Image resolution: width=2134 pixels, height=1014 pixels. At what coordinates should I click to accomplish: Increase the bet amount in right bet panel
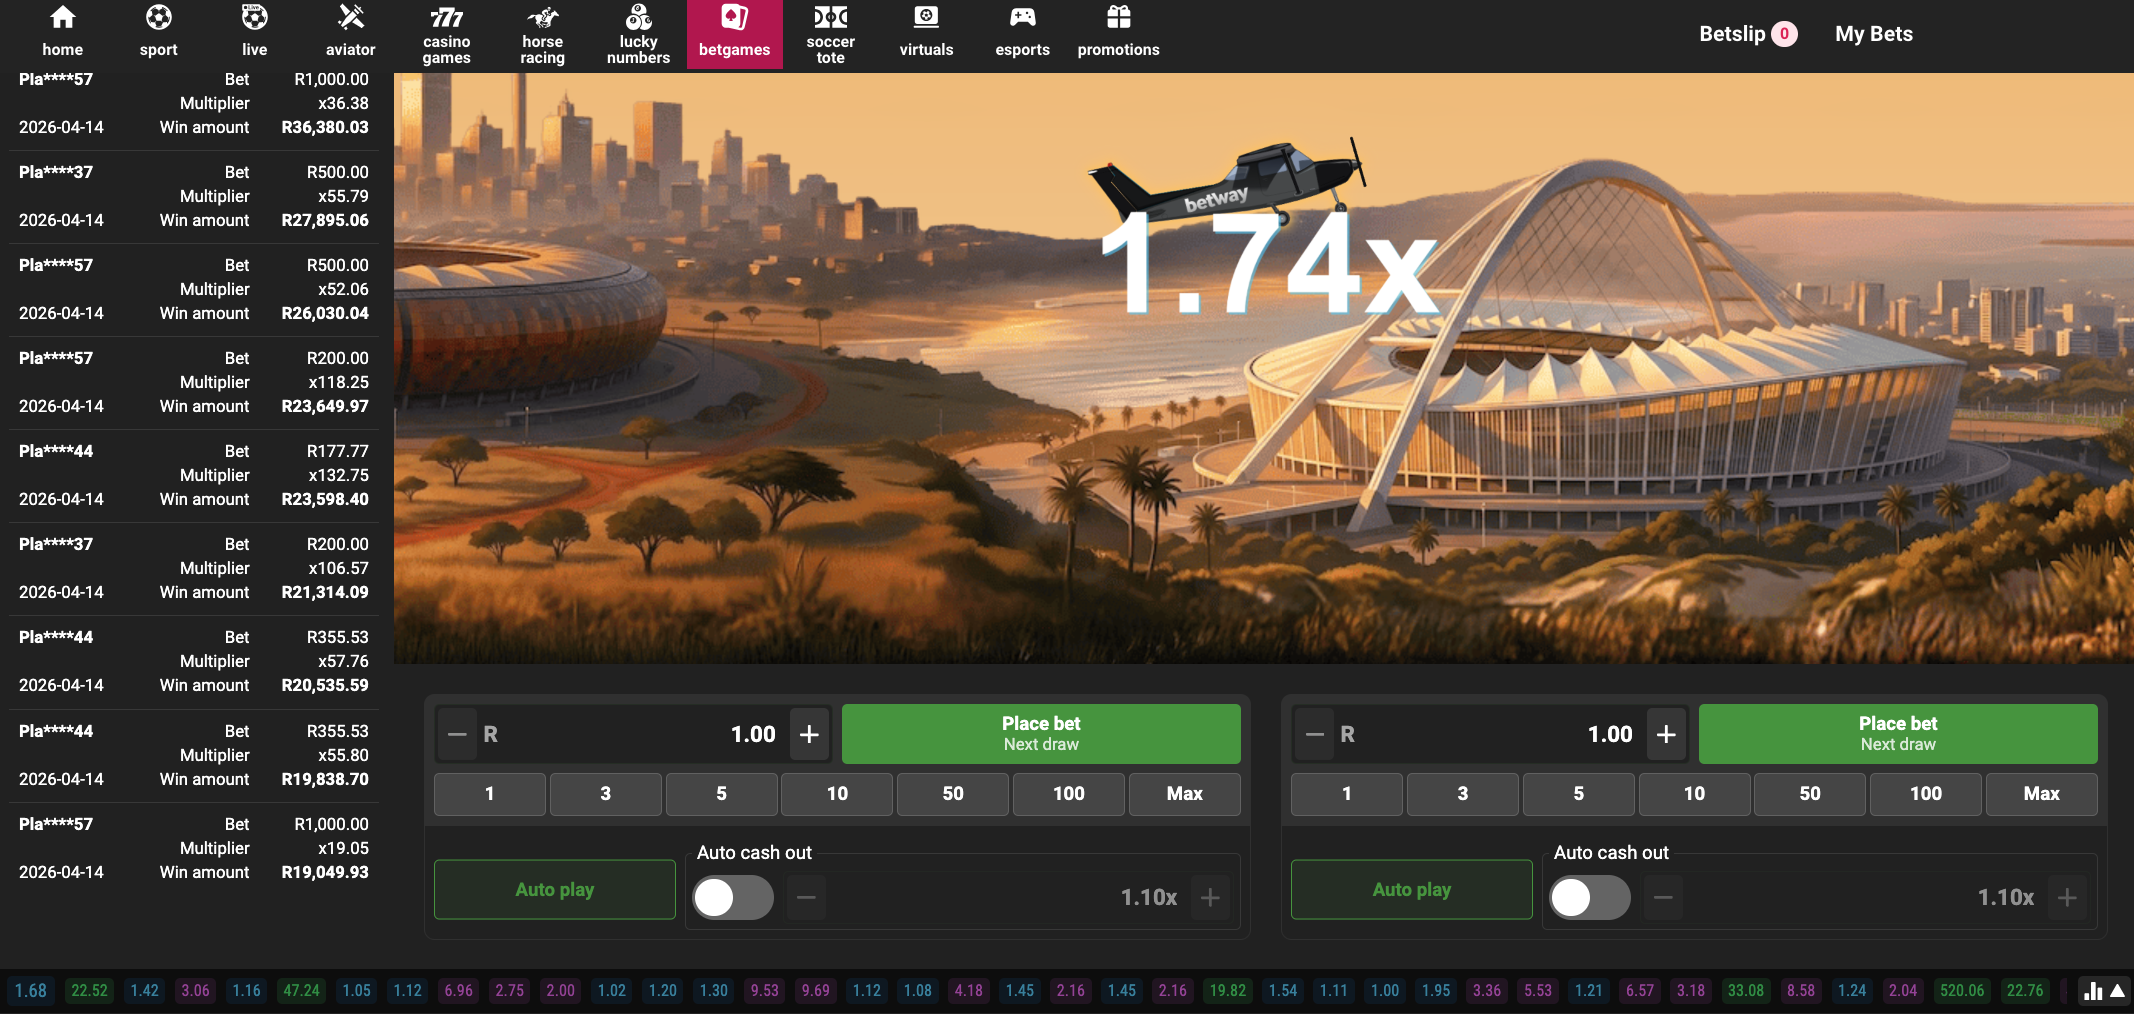1667,734
